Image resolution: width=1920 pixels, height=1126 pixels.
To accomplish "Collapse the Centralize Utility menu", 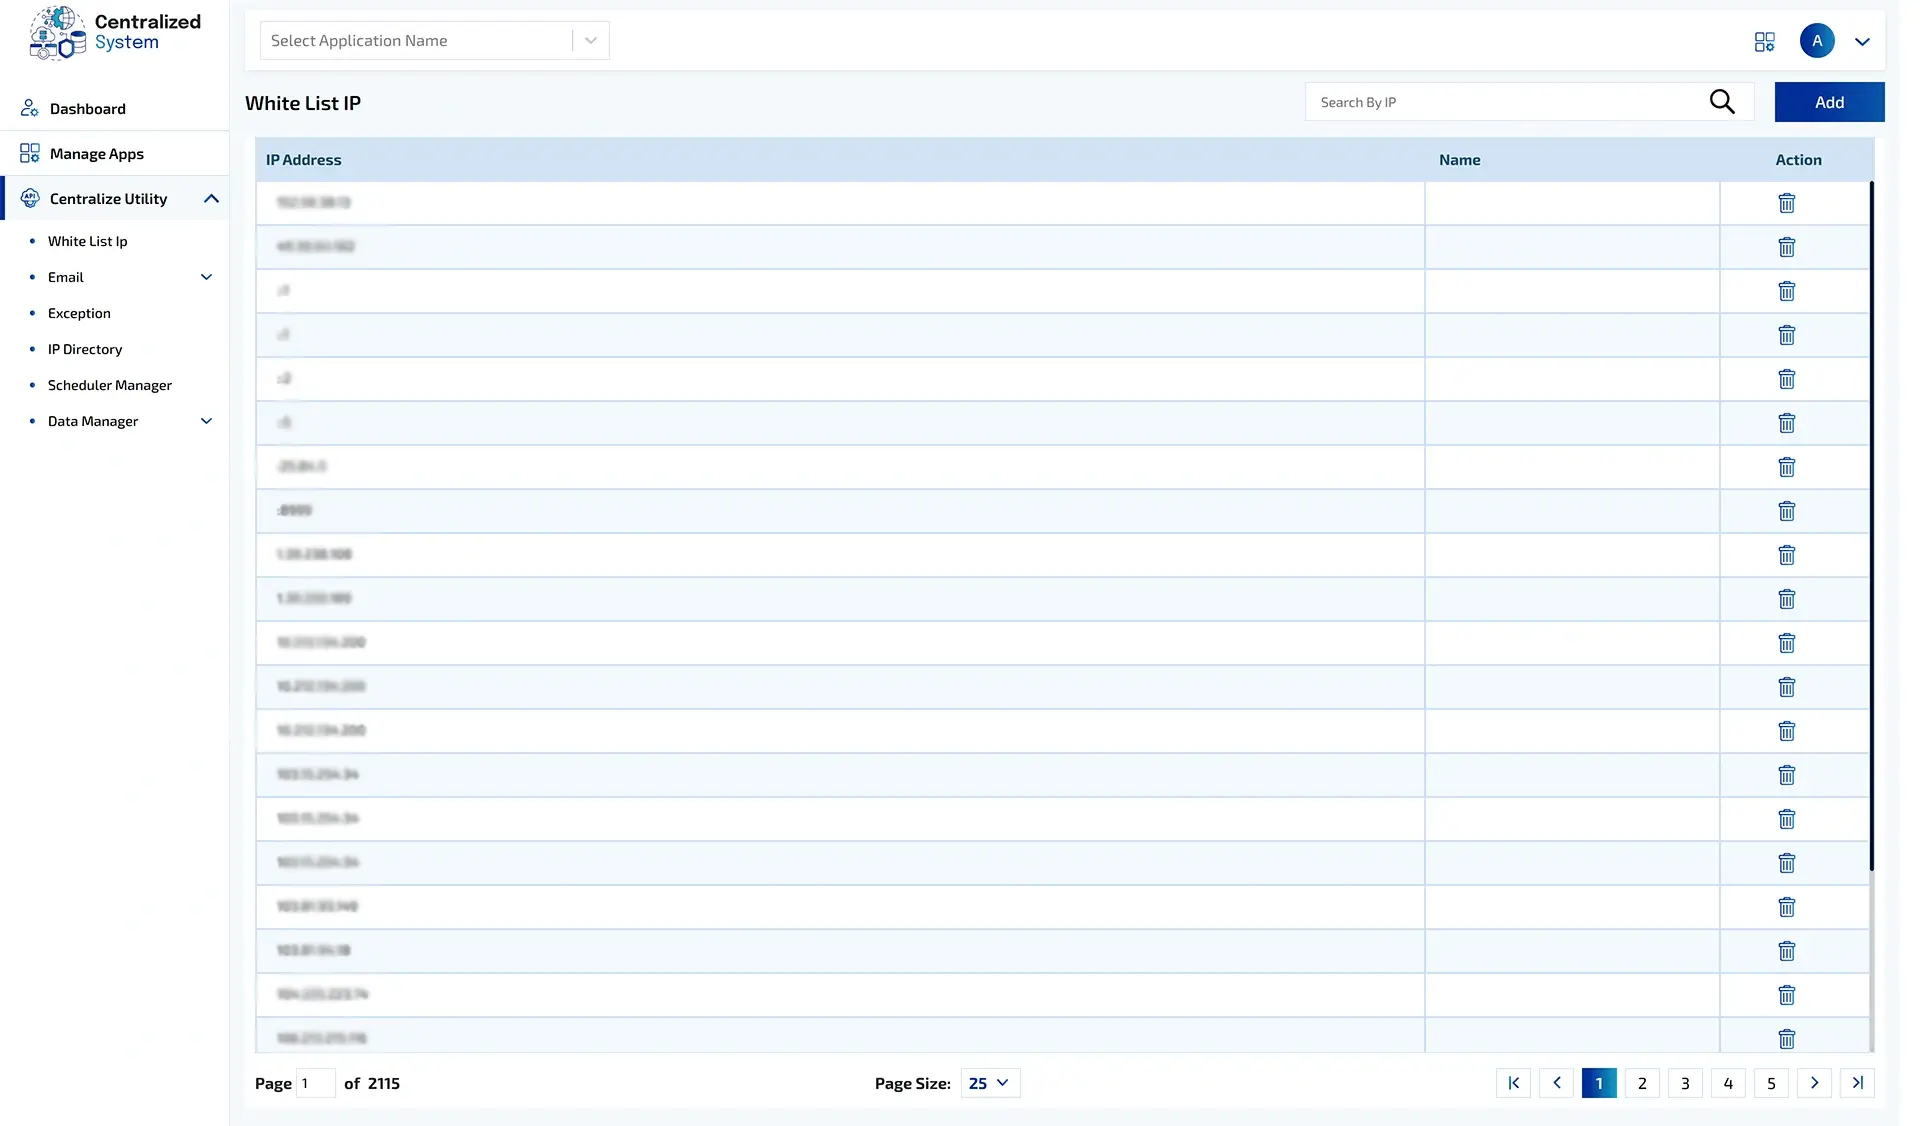I will [x=211, y=199].
